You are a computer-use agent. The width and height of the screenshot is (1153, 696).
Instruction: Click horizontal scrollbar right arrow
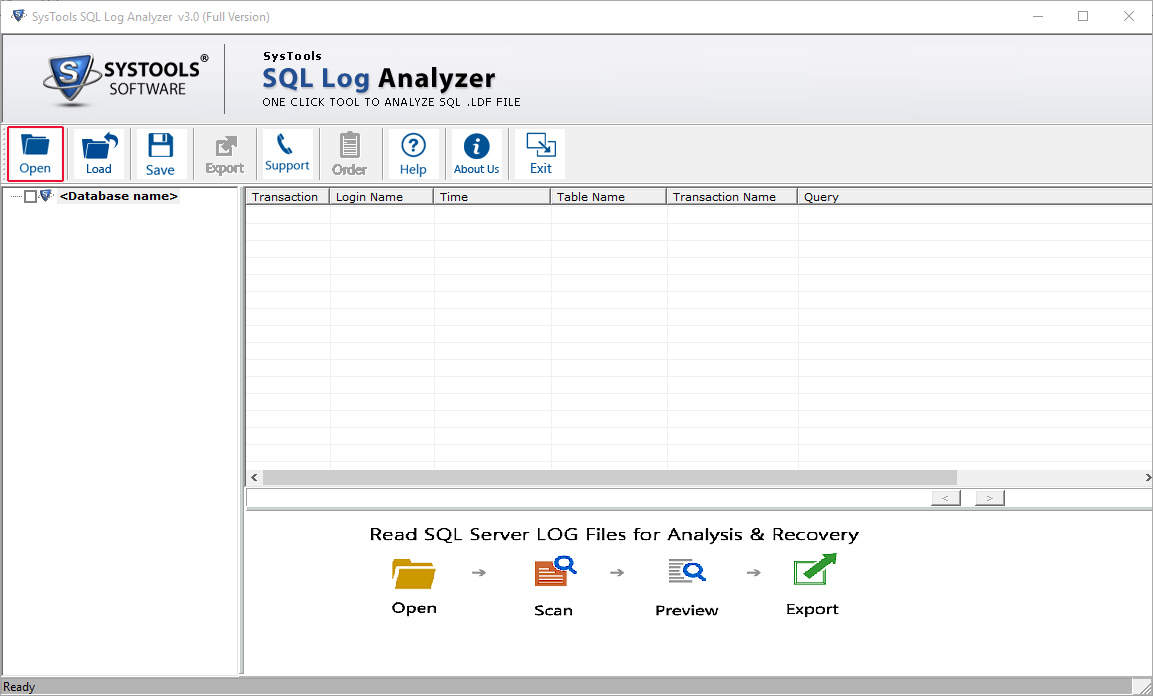click(1147, 478)
